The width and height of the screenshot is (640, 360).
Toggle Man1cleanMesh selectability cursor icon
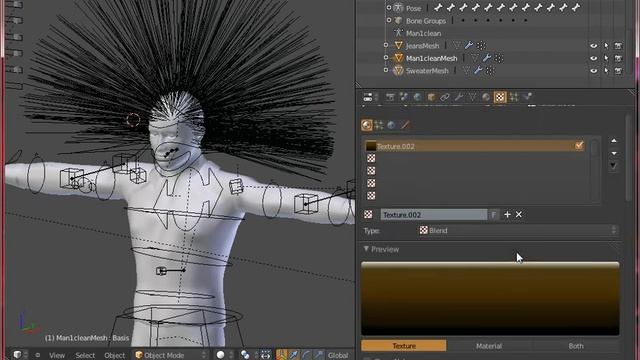pos(606,59)
